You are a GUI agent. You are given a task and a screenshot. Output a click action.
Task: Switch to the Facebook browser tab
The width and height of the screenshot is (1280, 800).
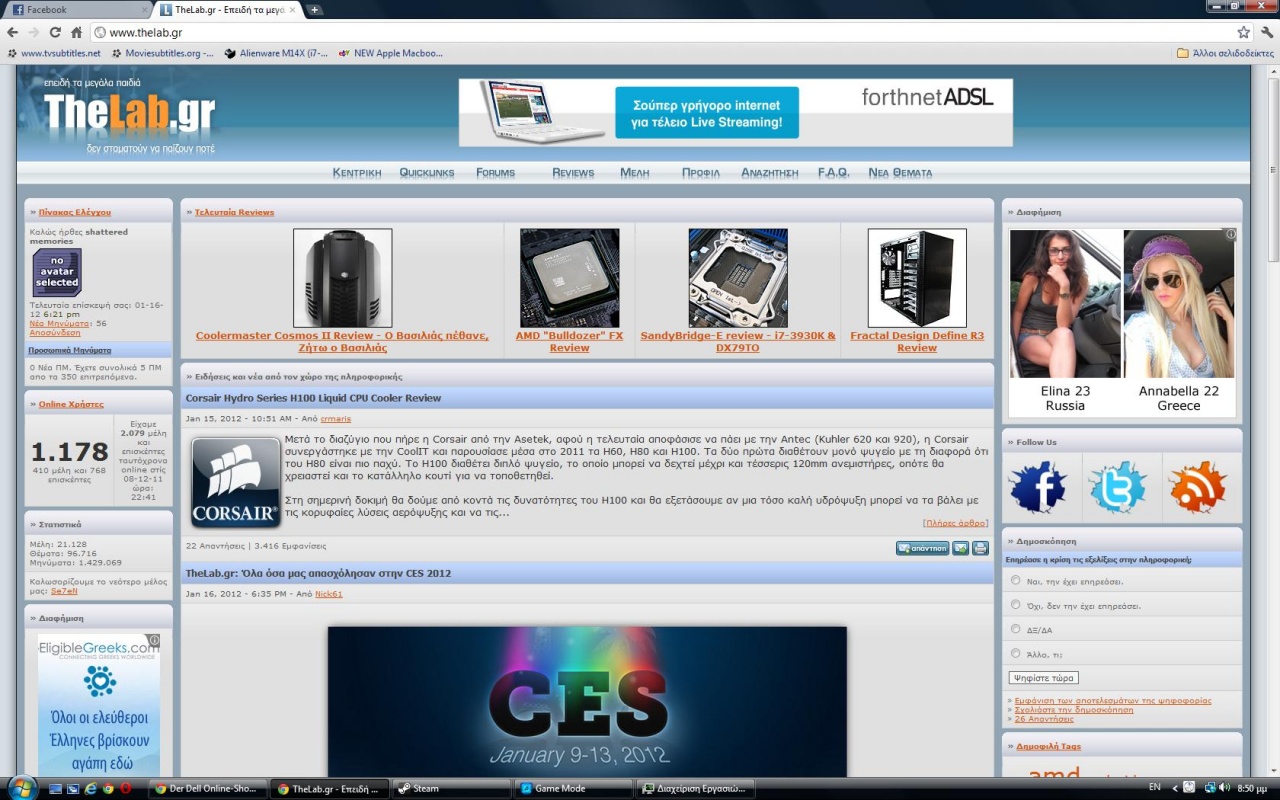[78, 10]
